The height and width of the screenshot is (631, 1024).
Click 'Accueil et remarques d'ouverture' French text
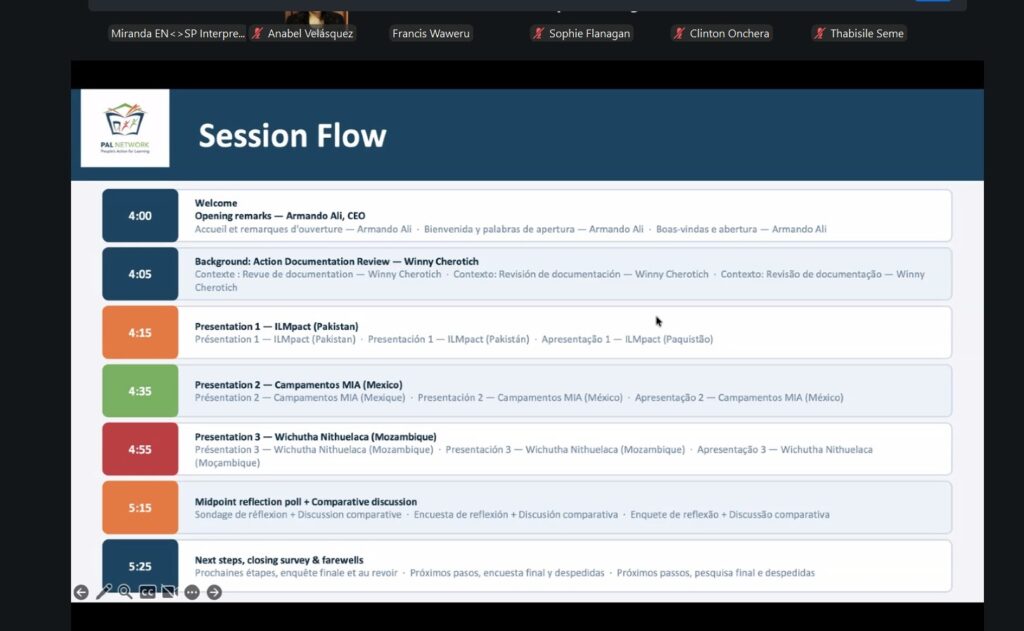click(x=268, y=229)
